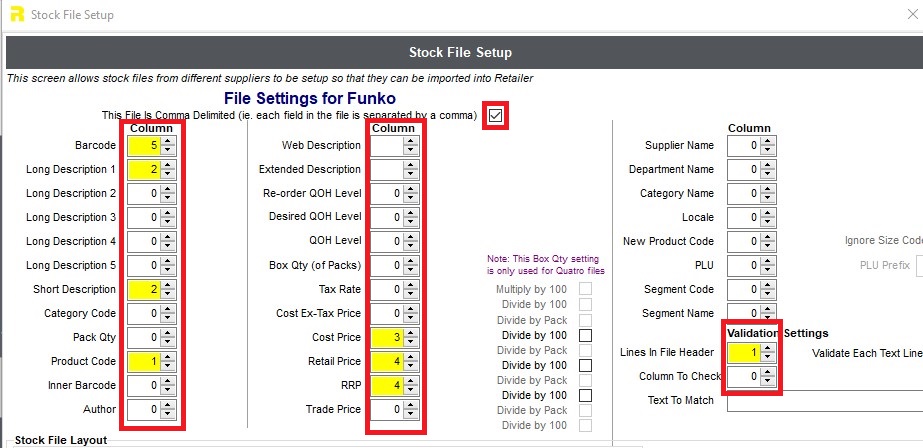Decrease the Column To Check value
The height and width of the screenshot is (448, 923).
point(767,381)
